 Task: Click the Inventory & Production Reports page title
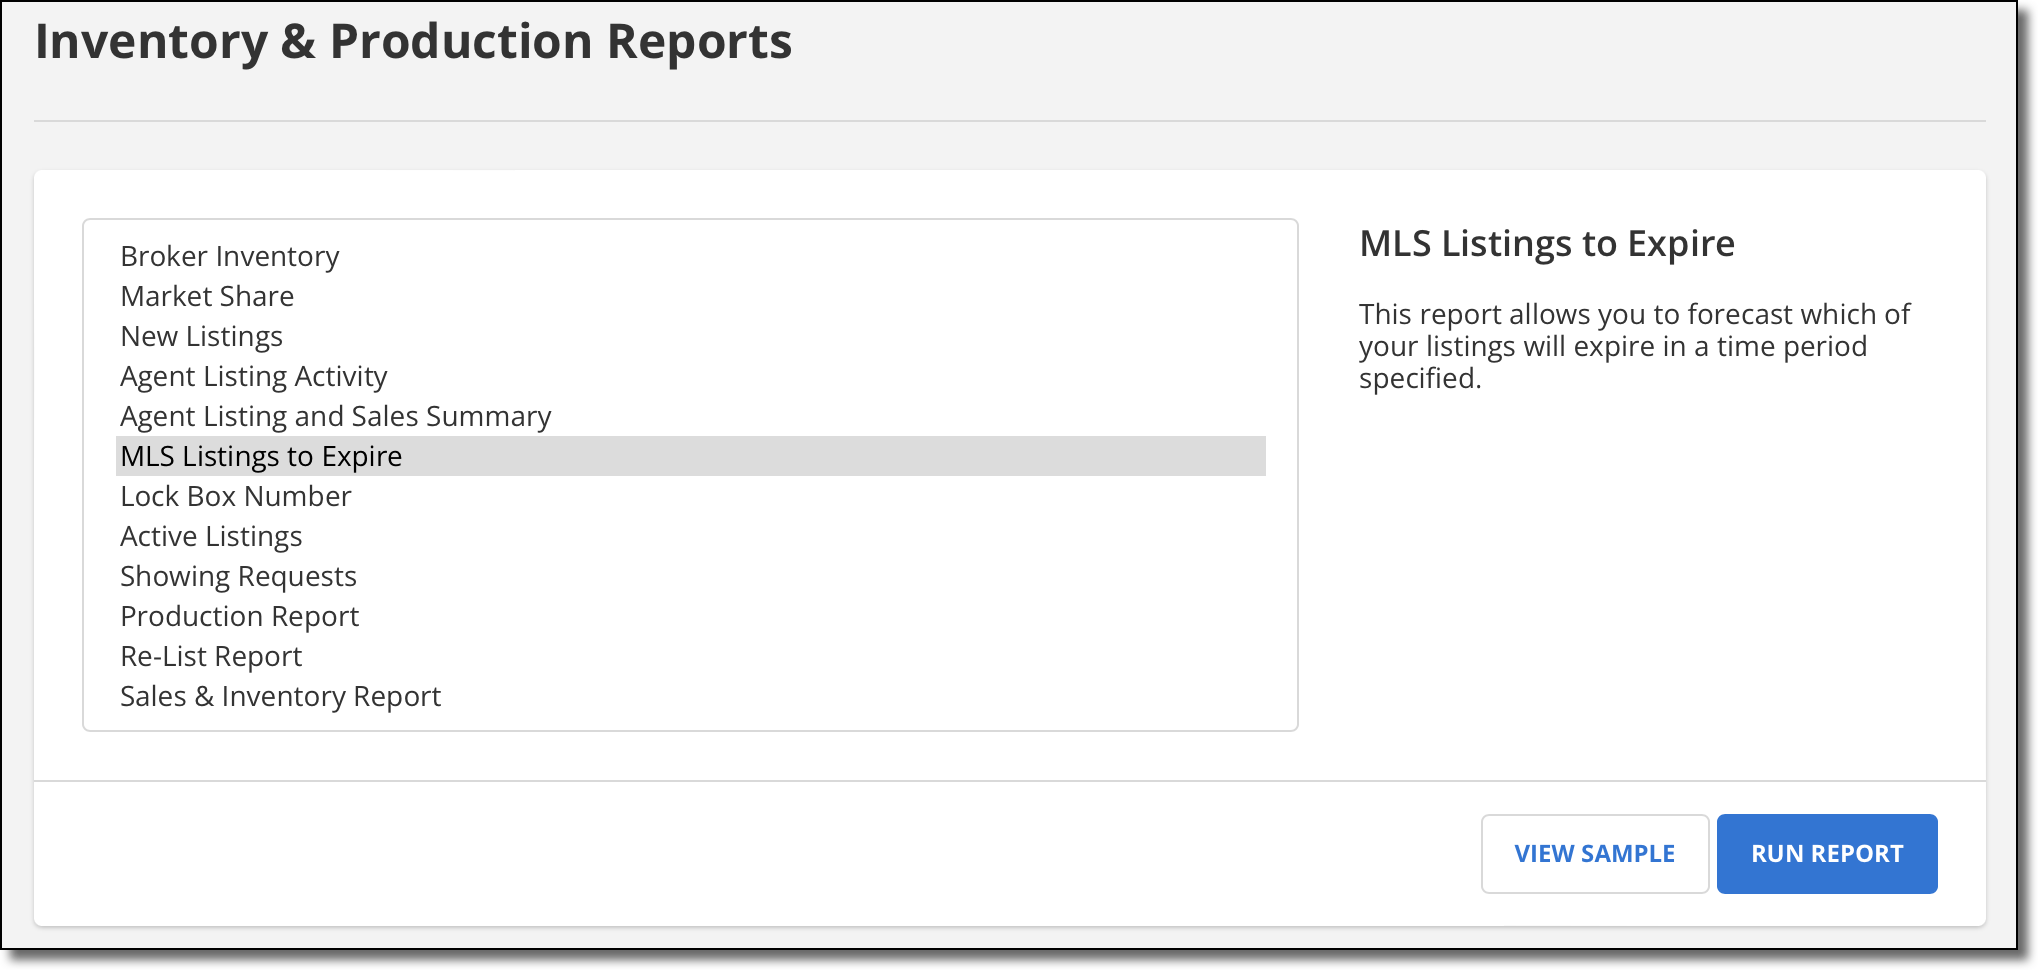[415, 41]
